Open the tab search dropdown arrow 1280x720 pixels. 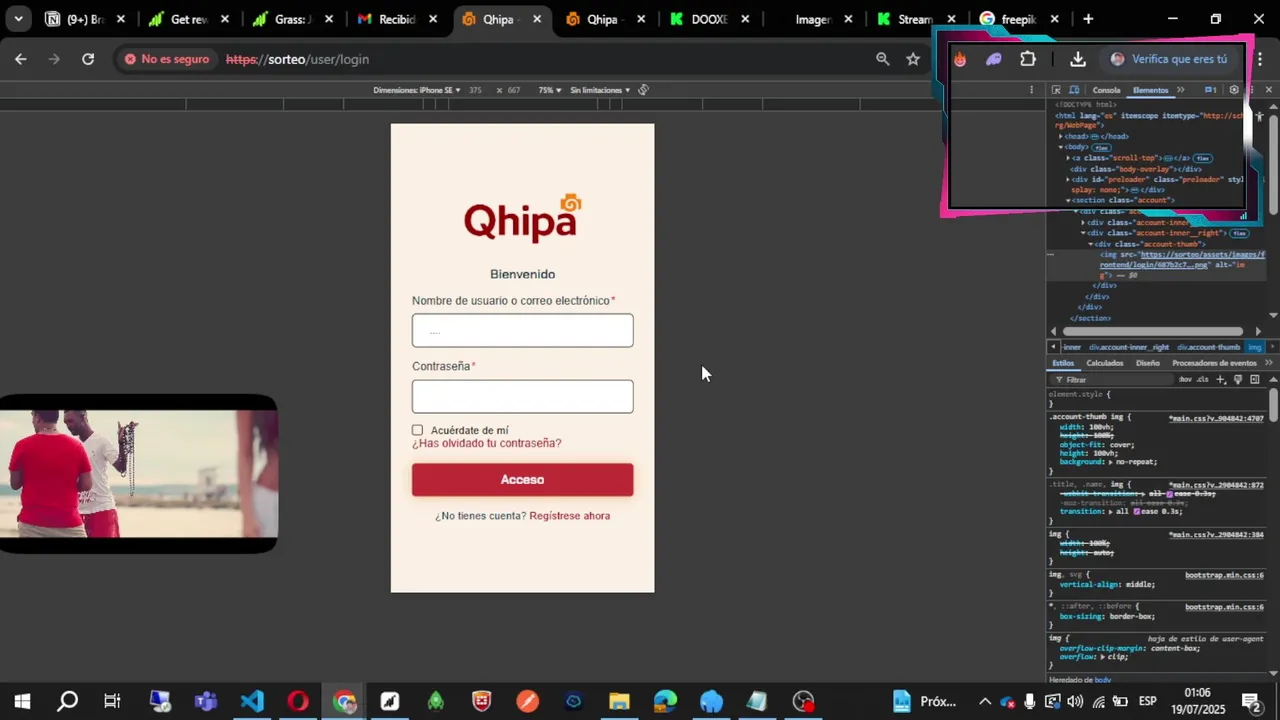pos(18,19)
